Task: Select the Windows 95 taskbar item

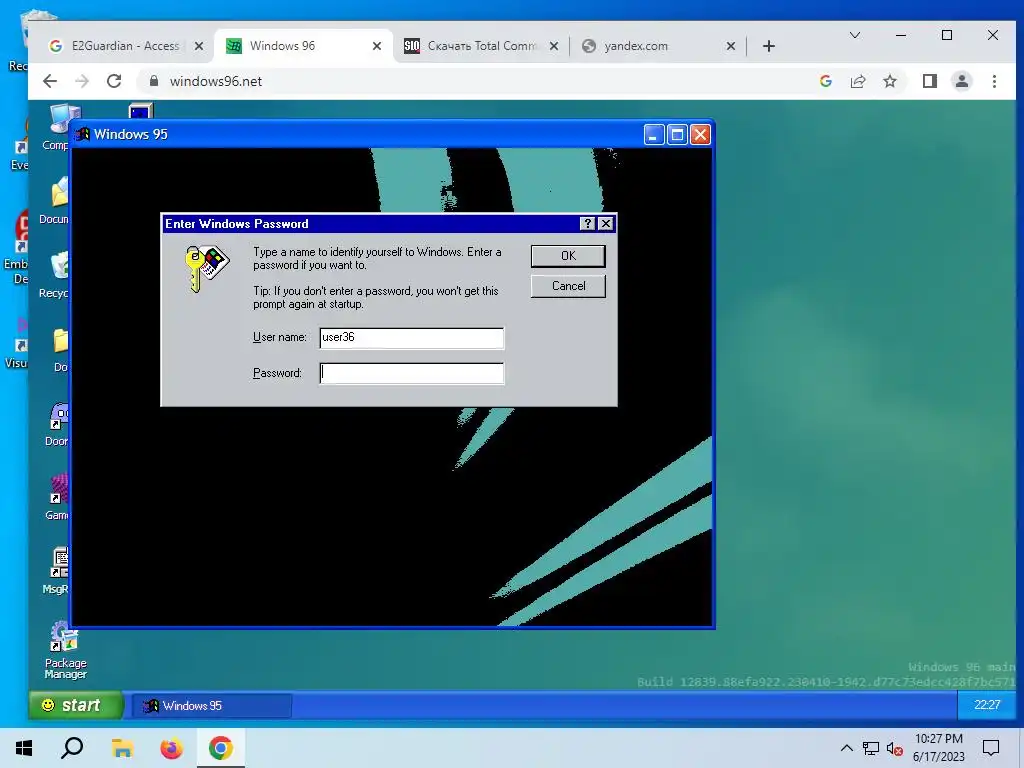Action: 212,706
